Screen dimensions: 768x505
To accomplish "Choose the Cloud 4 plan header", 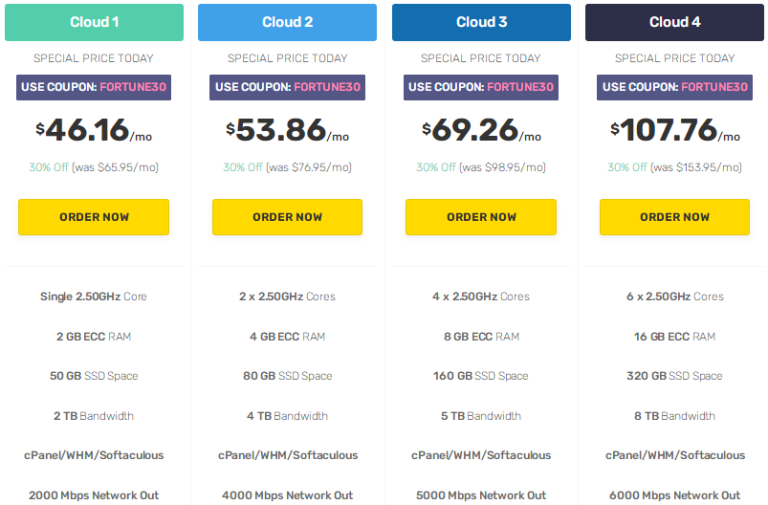I will pyautogui.click(x=674, y=22).
